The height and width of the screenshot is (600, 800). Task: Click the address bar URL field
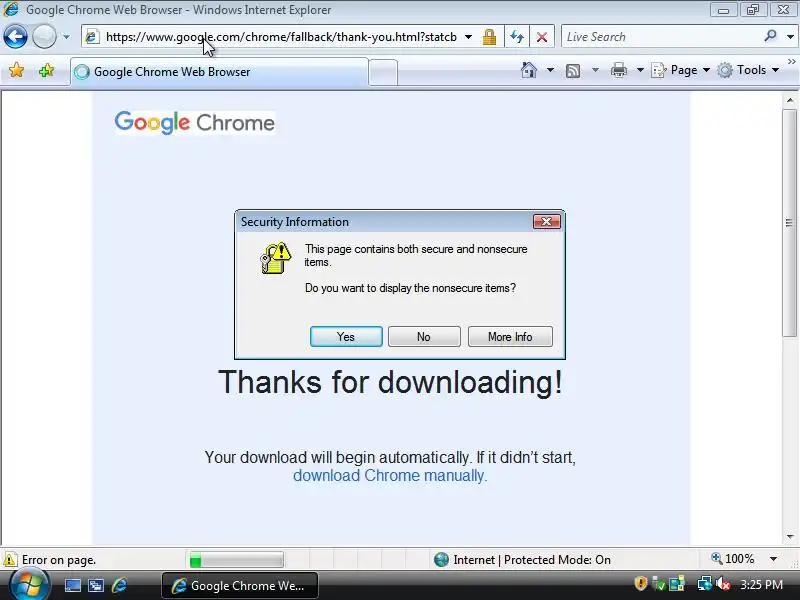[x=281, y=37]
